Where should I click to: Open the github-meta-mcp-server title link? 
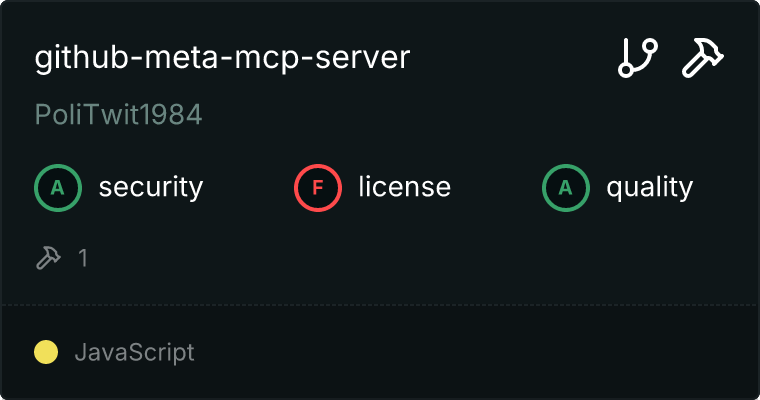point(222,59)
